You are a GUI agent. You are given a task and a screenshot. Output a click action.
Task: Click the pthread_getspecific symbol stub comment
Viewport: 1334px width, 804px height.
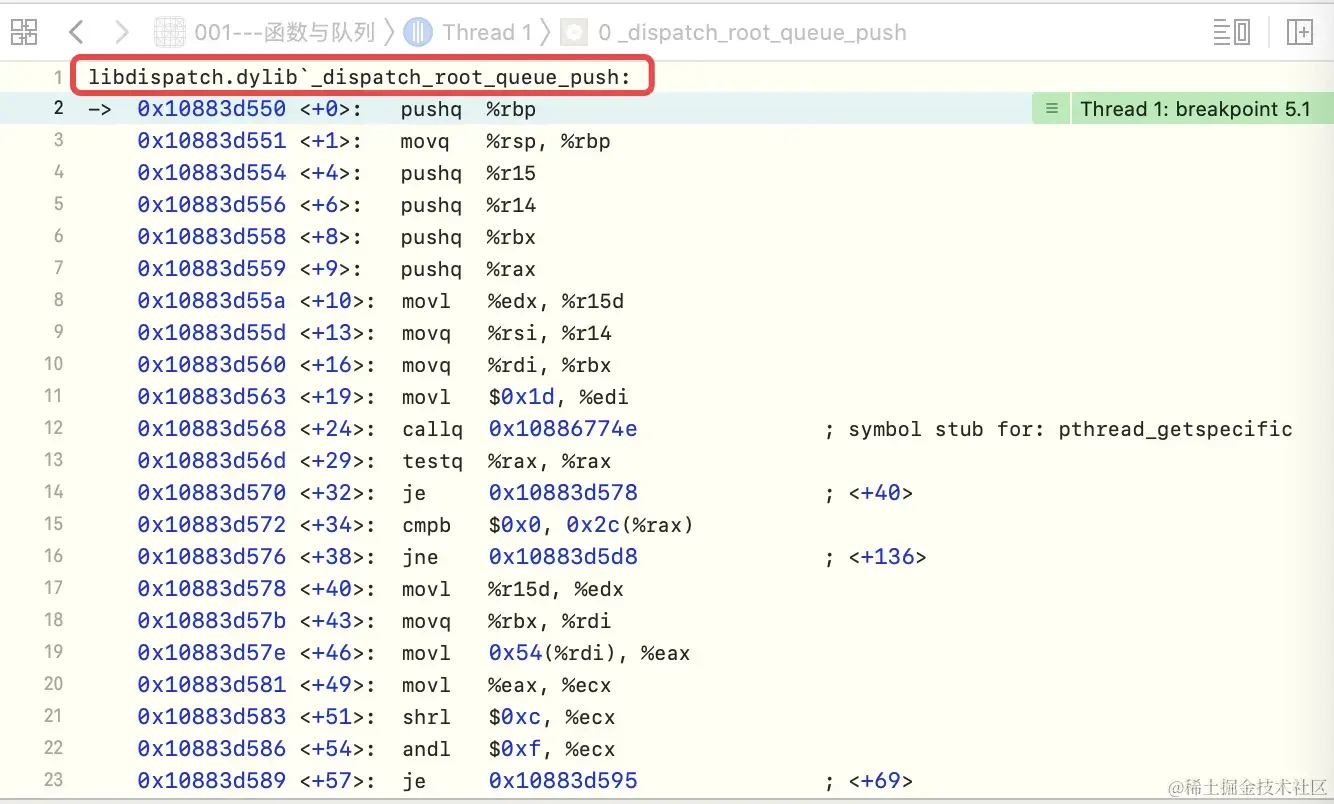[x=1059, y=429]
